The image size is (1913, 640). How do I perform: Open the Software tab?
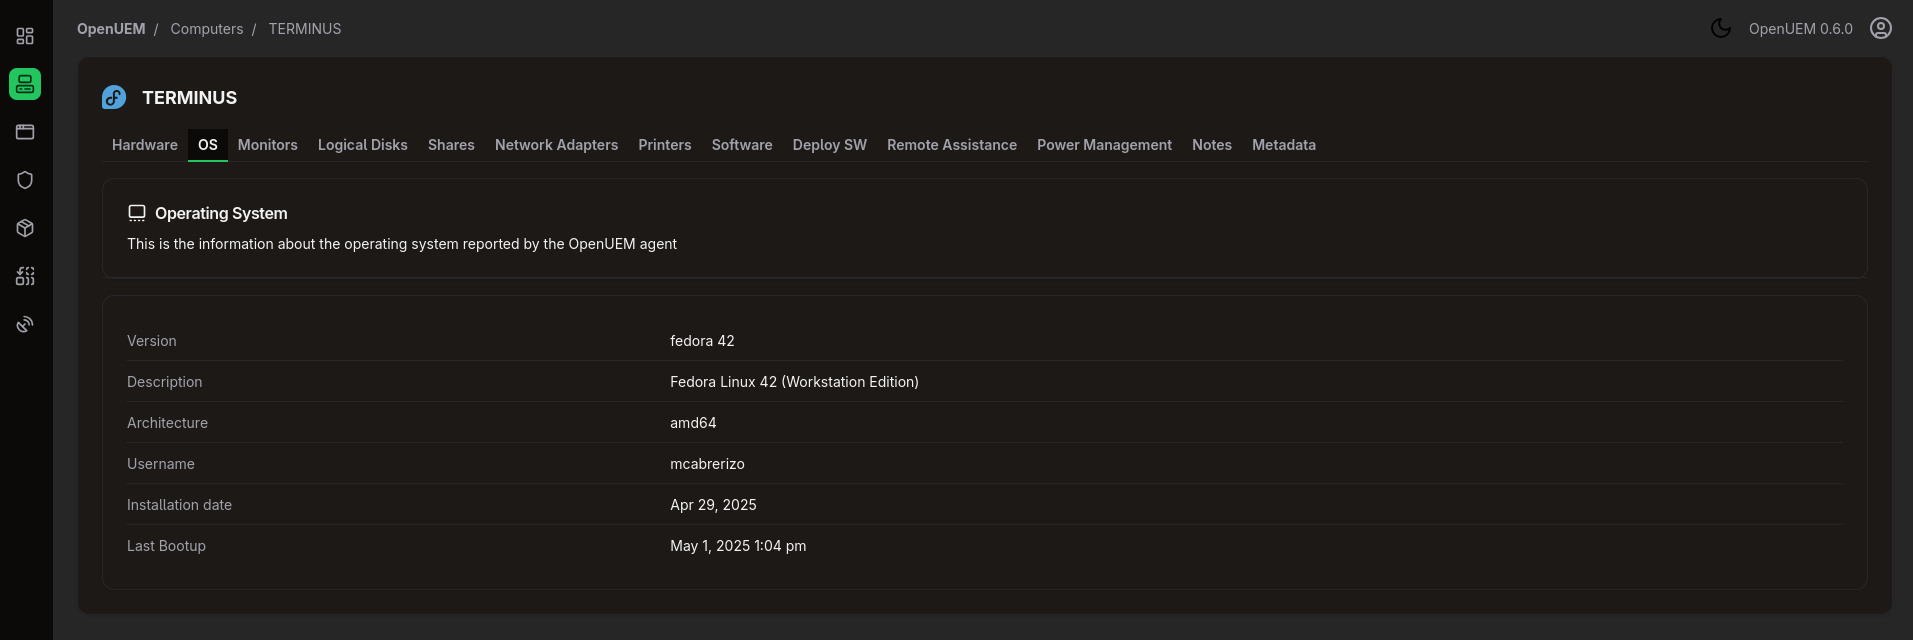coord(742,145)
